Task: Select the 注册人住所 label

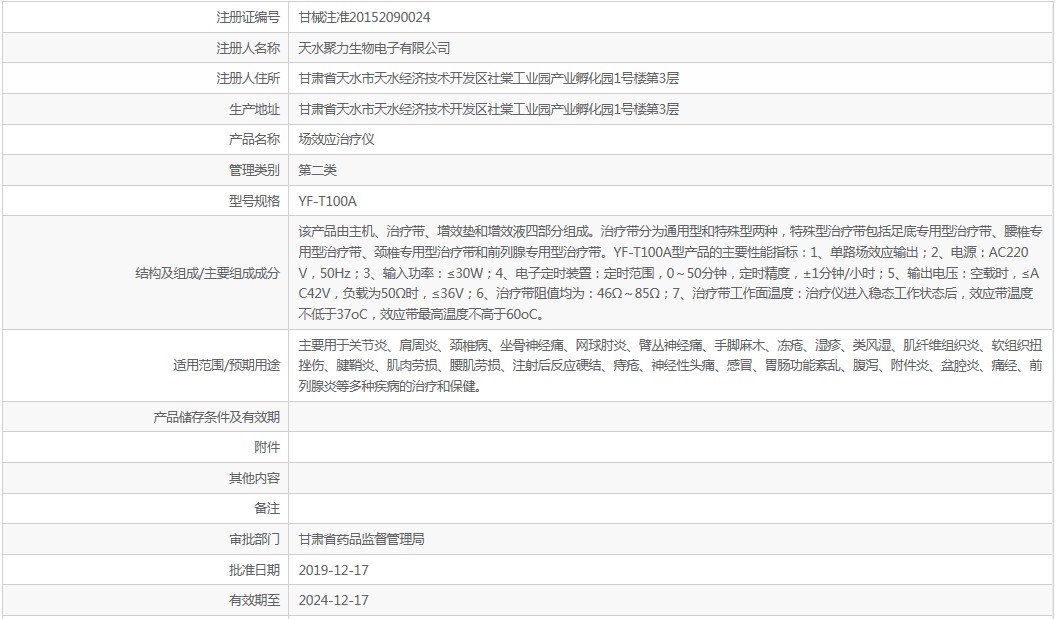Action: tap(247, 78)
